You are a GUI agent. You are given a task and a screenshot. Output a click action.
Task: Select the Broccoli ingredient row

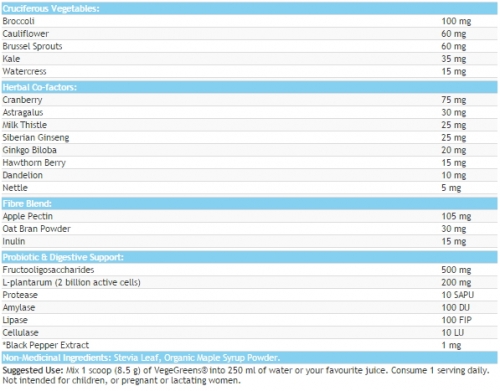[250, 21]
